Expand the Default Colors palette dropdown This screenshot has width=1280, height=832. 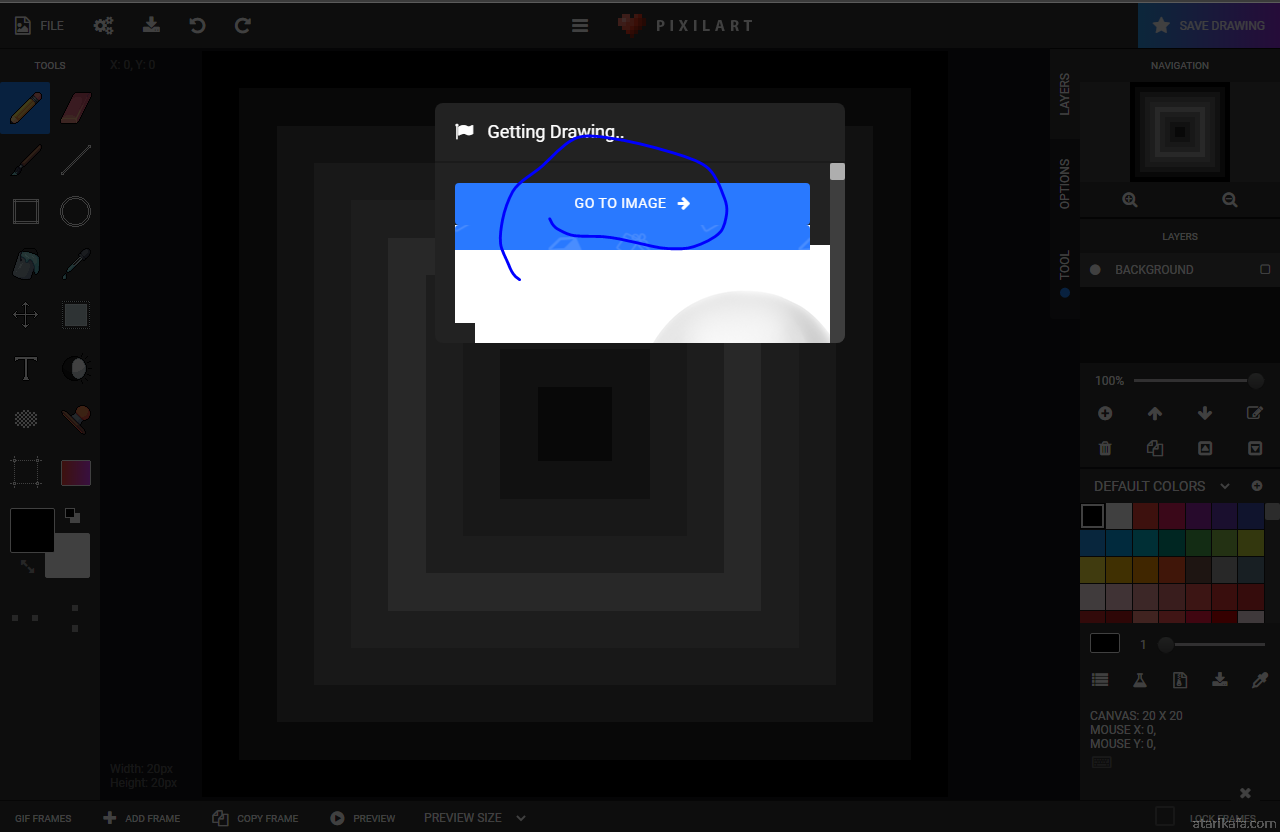click(1225, 486)
